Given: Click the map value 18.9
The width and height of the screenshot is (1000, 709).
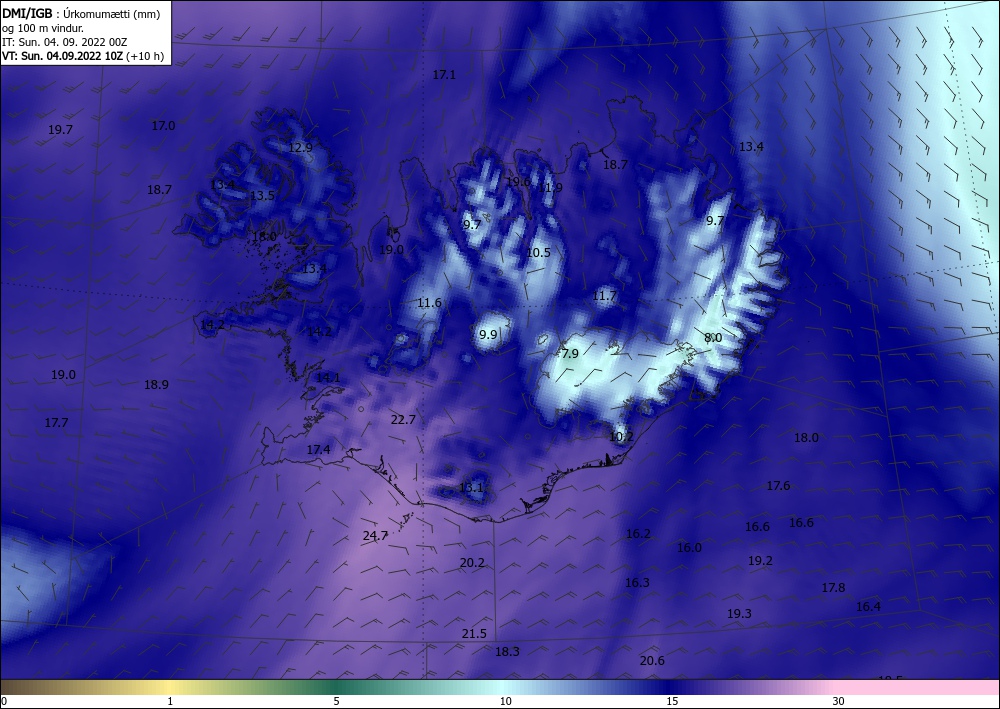Looking at the screenshot, I should click(156, 384).
